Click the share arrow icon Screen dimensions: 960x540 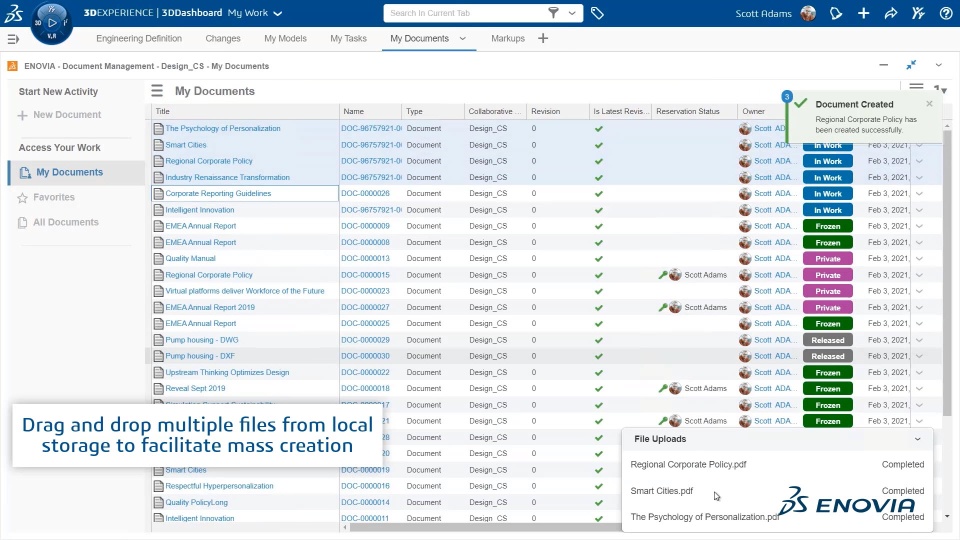891,13
